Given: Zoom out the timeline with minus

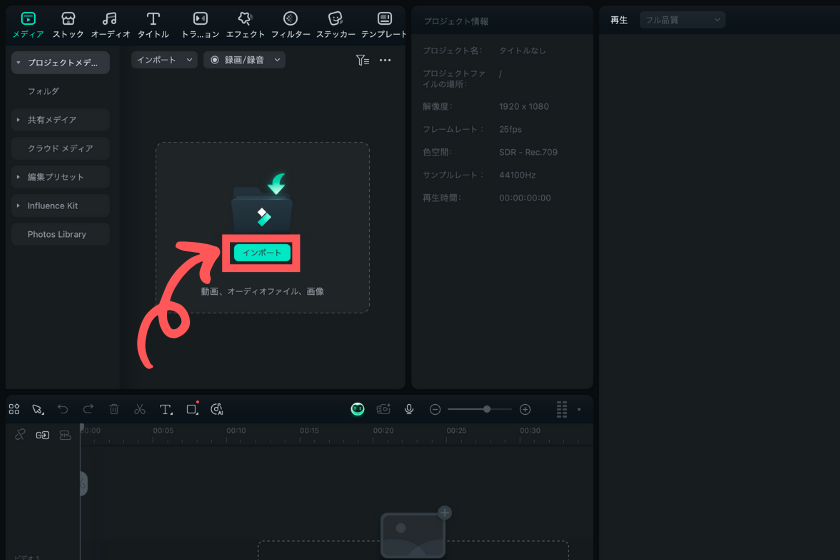Looking at the screenshot, I should [x=435, y=409].
